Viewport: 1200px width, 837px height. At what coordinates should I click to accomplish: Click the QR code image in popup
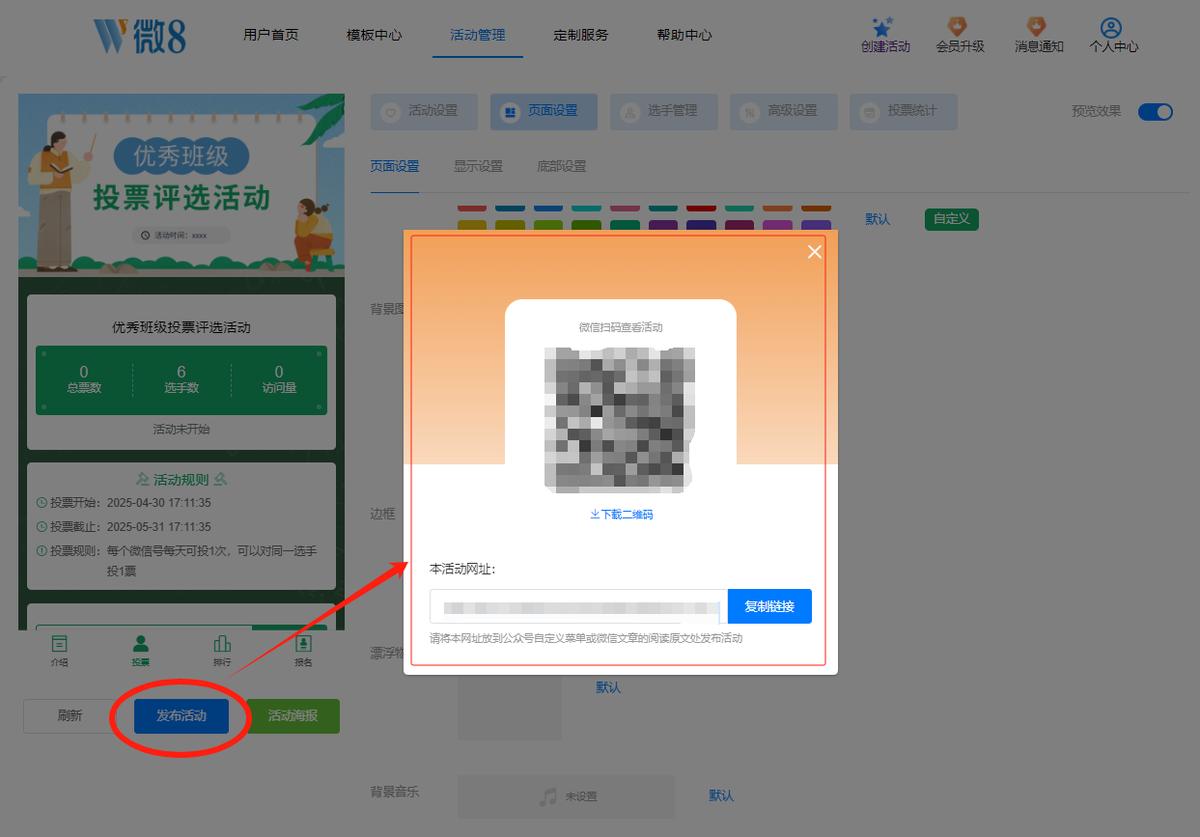(620, 419)
